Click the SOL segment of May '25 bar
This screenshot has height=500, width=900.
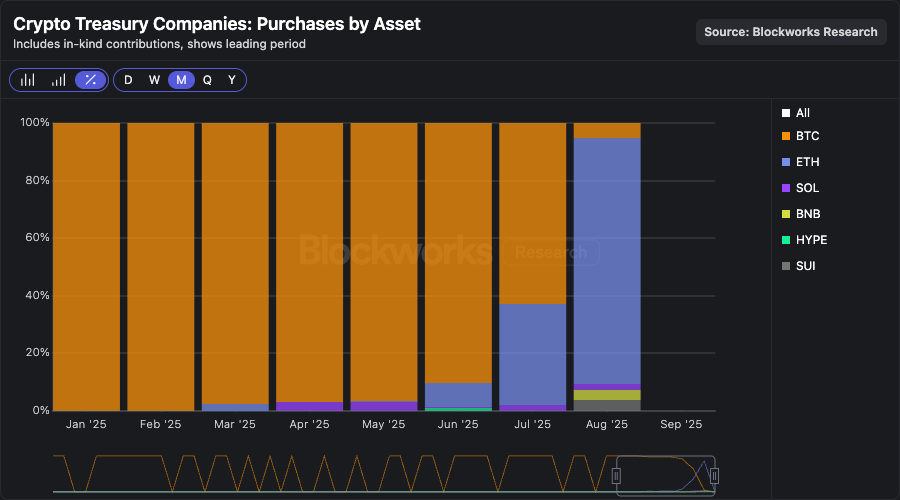384,406
